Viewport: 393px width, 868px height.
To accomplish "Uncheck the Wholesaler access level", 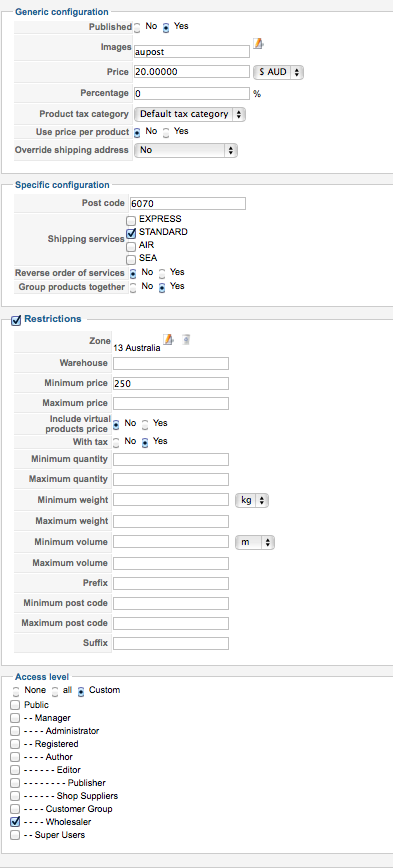I will point(15,822).
